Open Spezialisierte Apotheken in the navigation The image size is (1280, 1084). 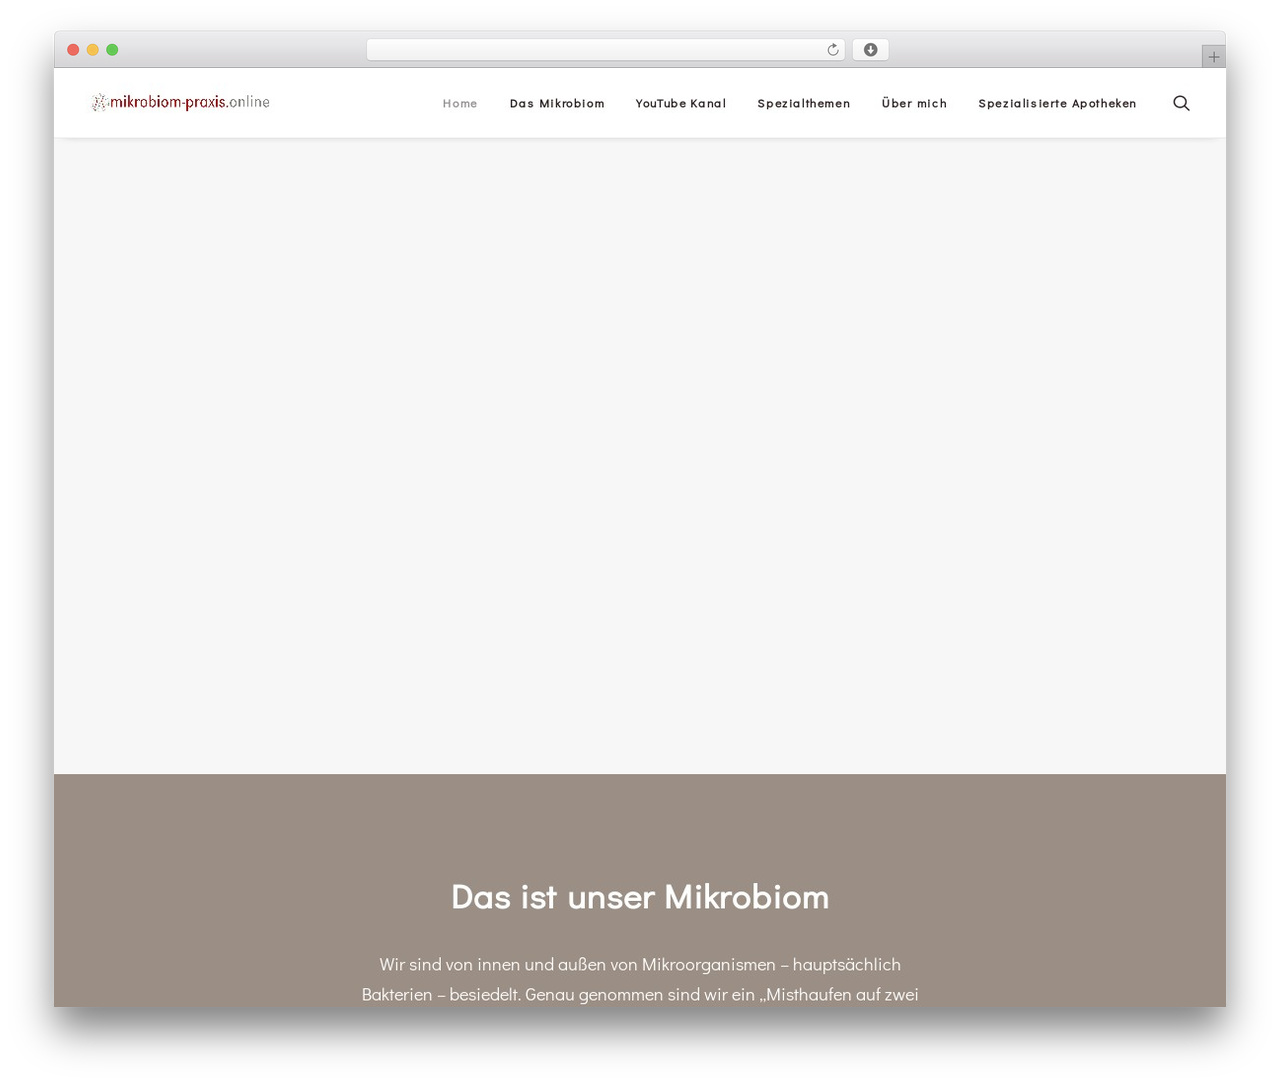pos(1057,103)
